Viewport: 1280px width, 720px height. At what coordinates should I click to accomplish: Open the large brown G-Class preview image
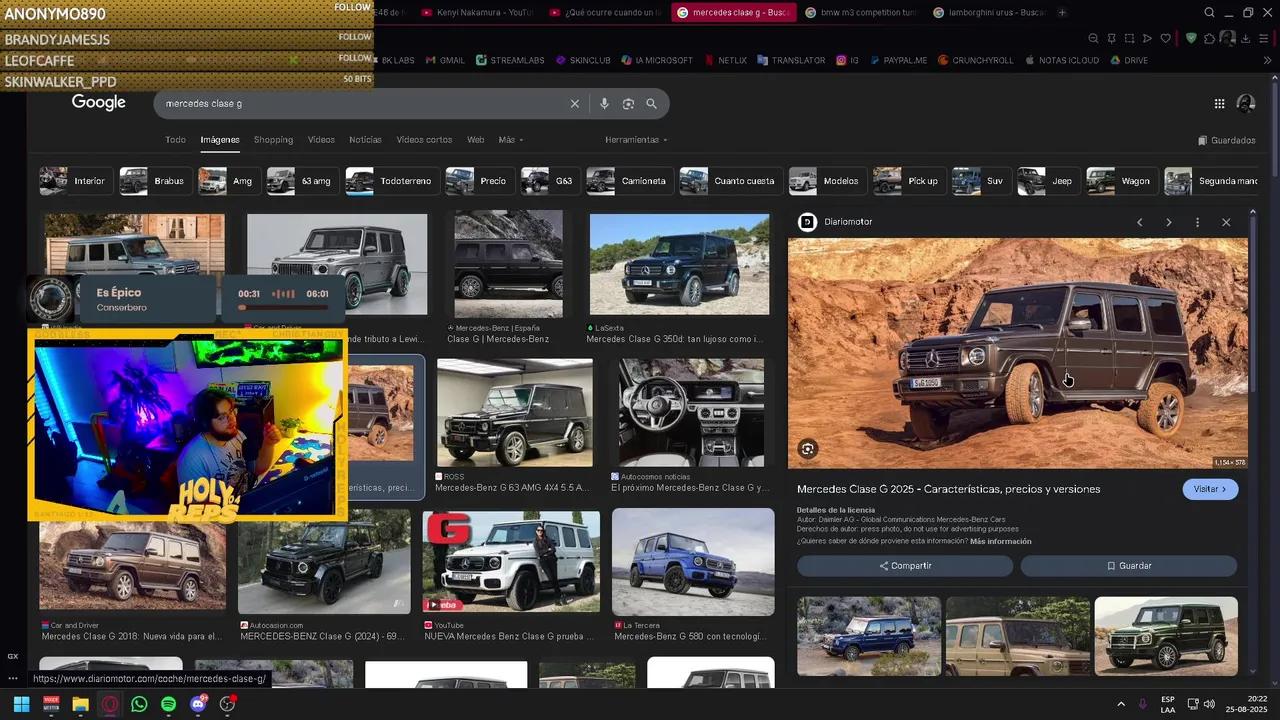tap(1018, 353)
